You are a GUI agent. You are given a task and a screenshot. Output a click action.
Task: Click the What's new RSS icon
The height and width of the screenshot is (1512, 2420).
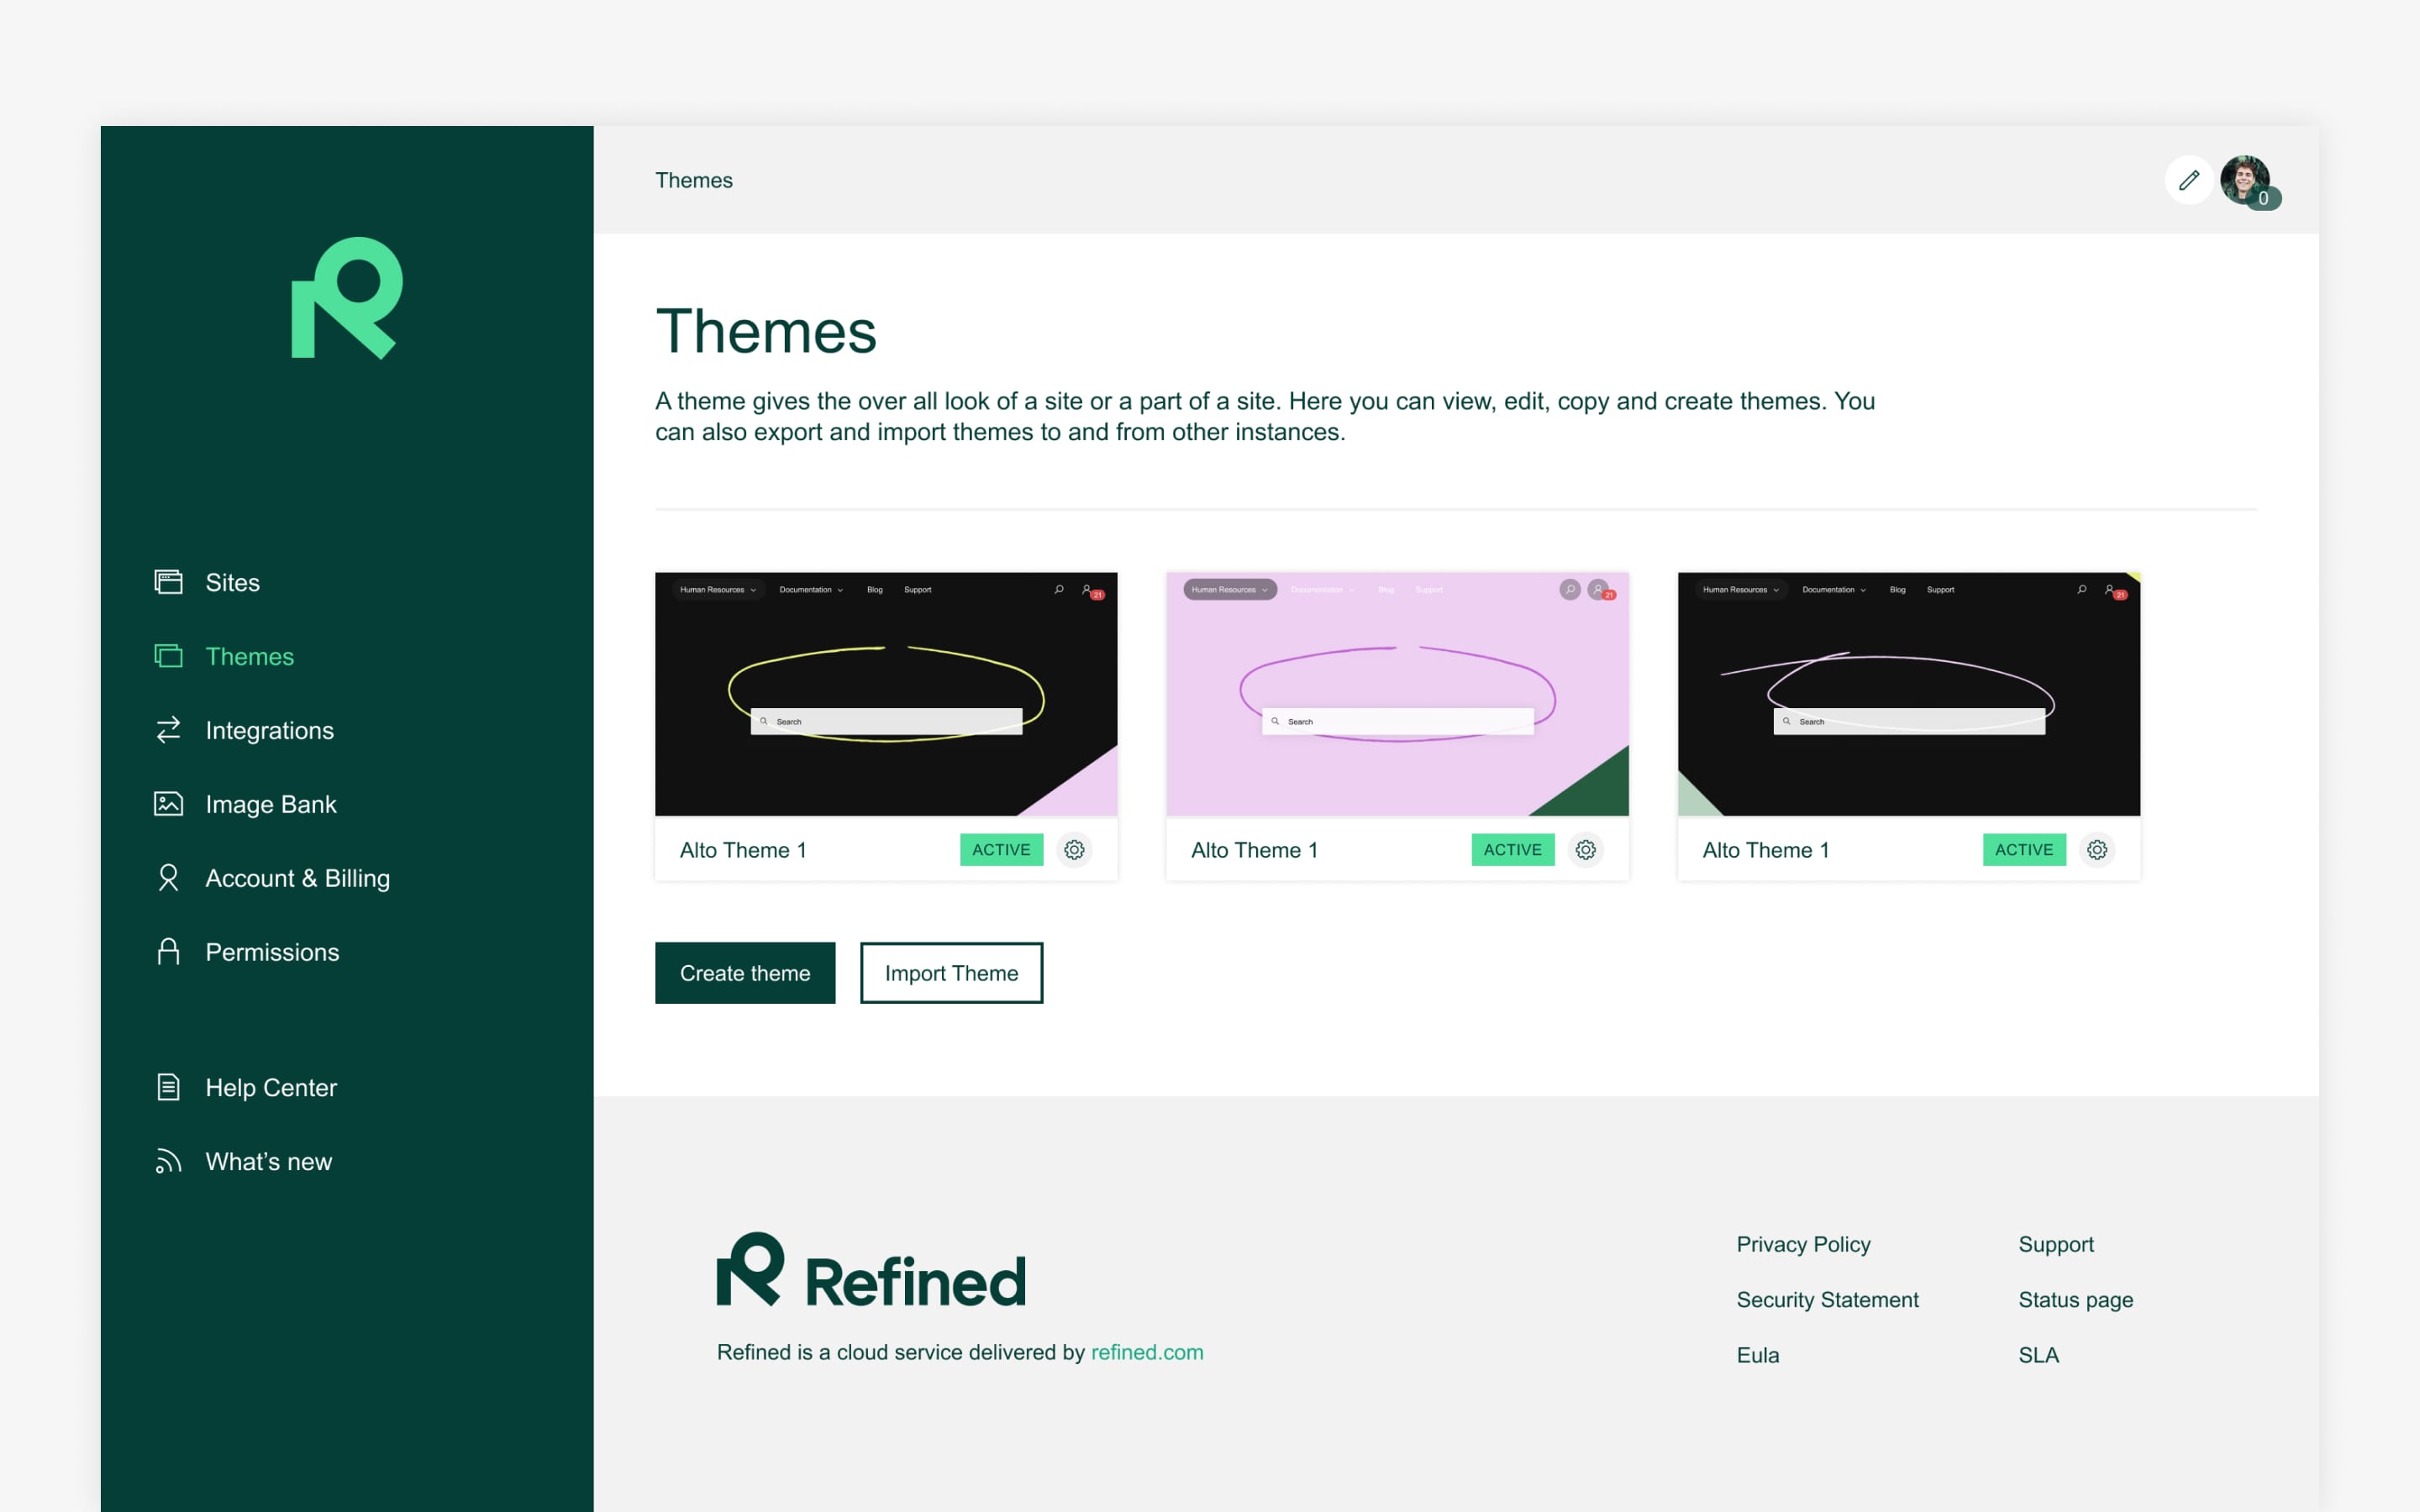[169, 1160]
